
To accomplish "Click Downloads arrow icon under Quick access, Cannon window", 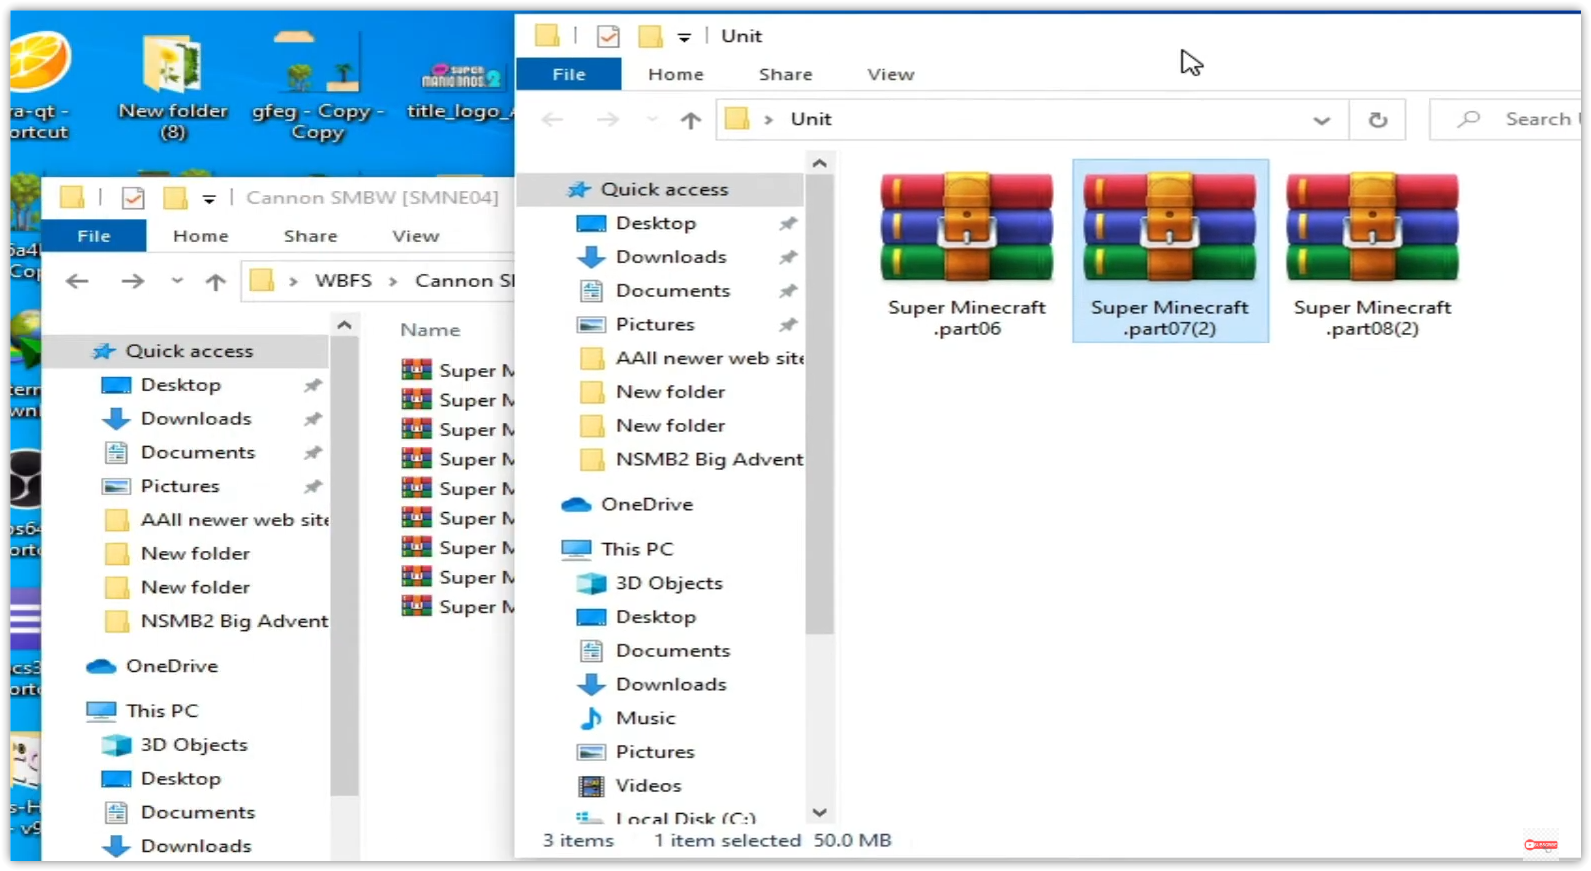I will (116, 419).
